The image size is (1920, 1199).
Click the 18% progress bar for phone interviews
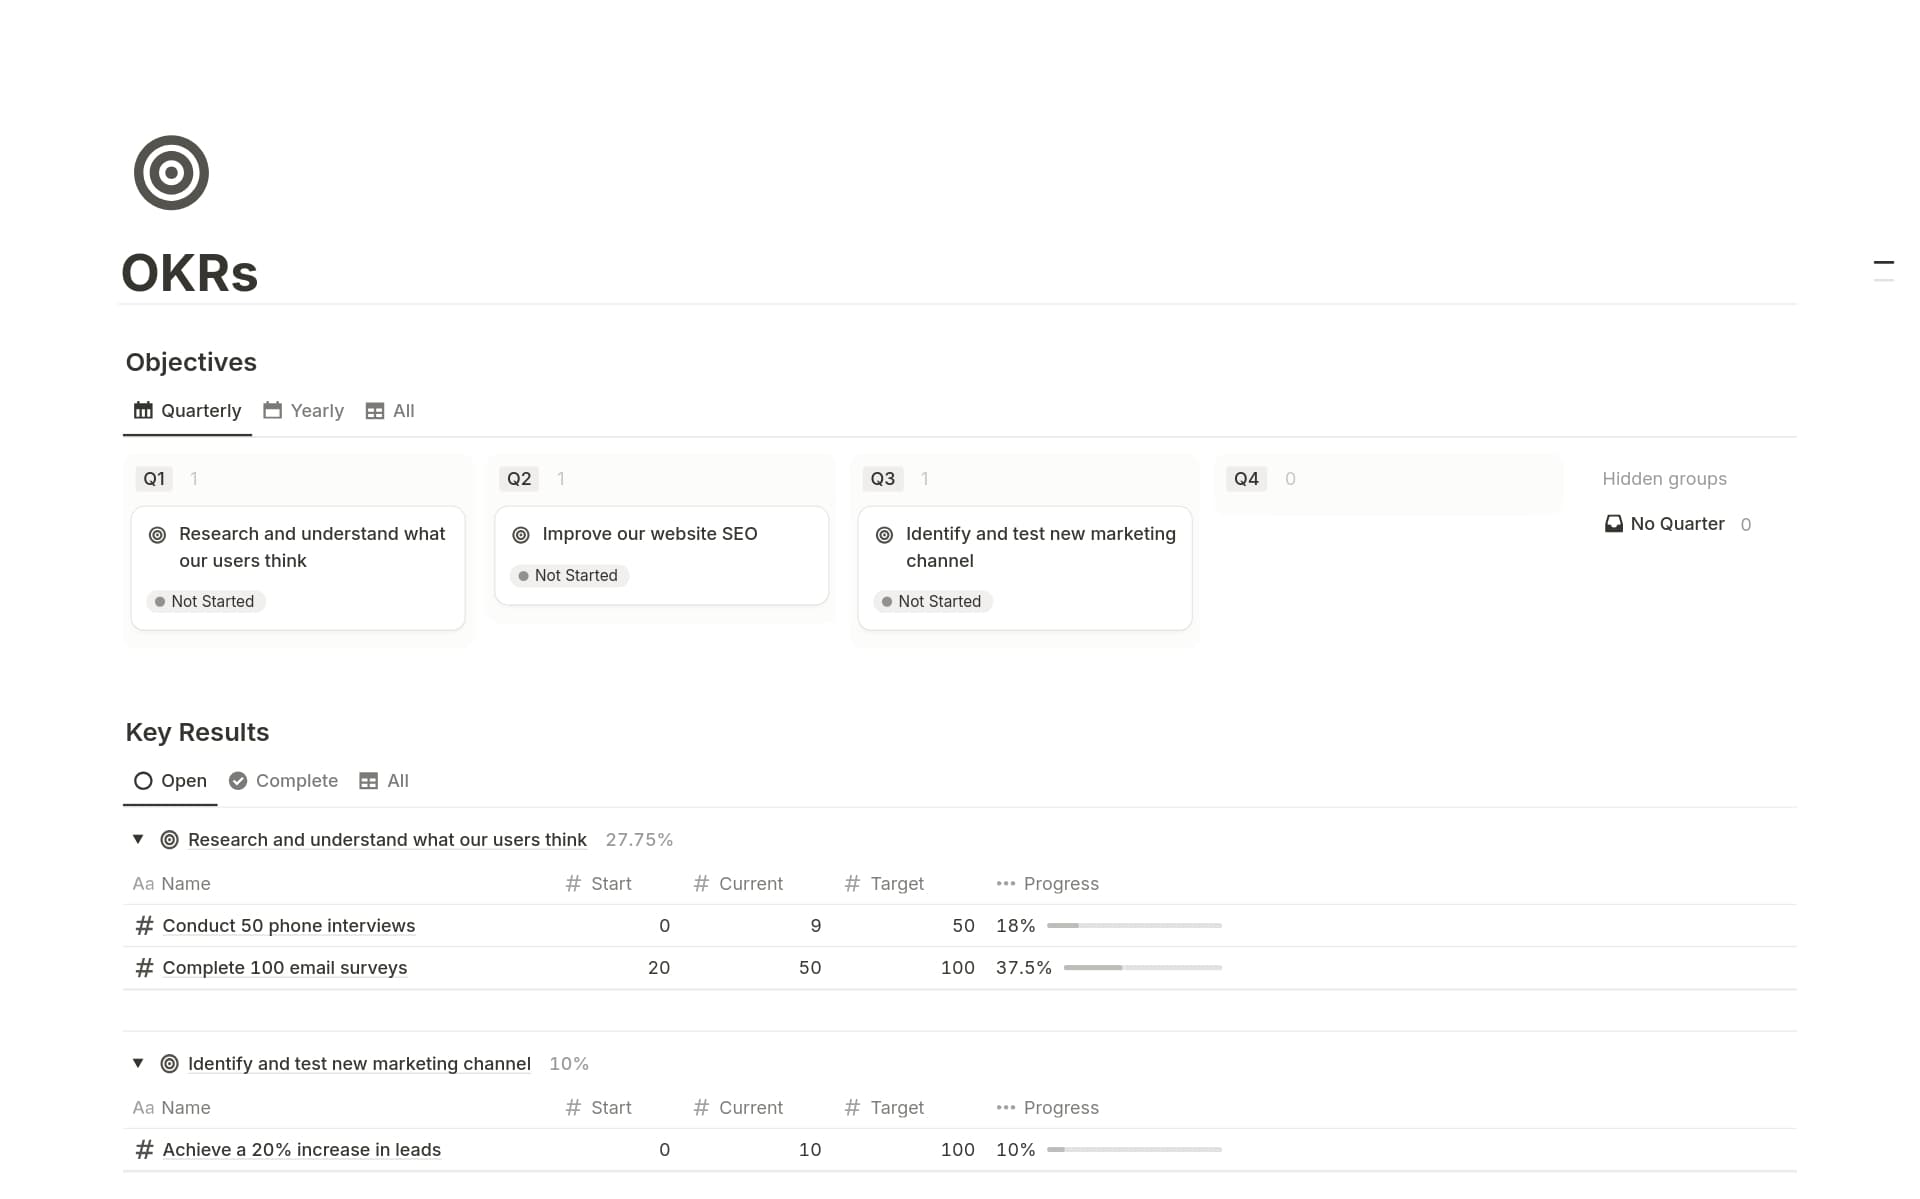tap(1134, 926)
